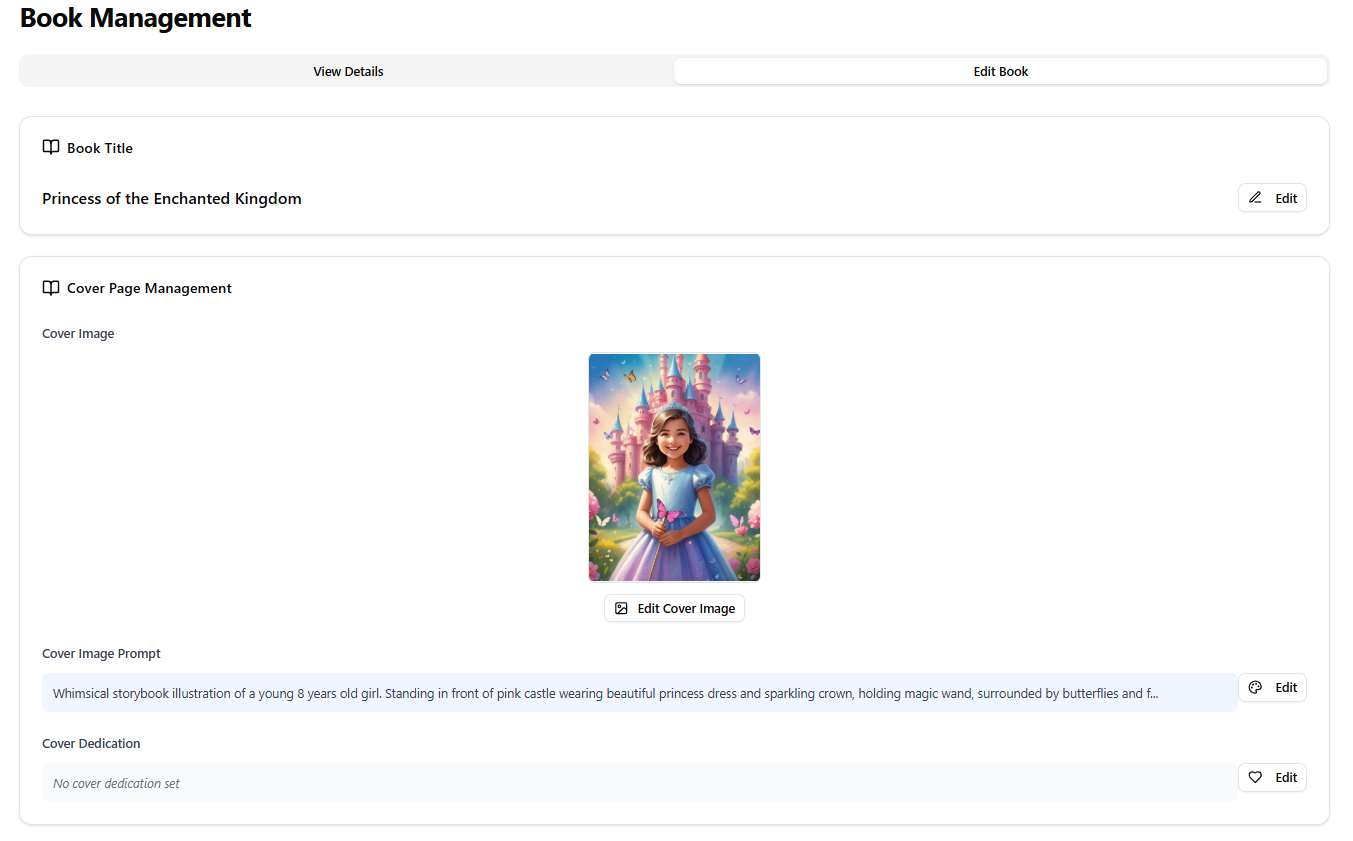Click the Cover Page Management section heading

pos(149,288)
